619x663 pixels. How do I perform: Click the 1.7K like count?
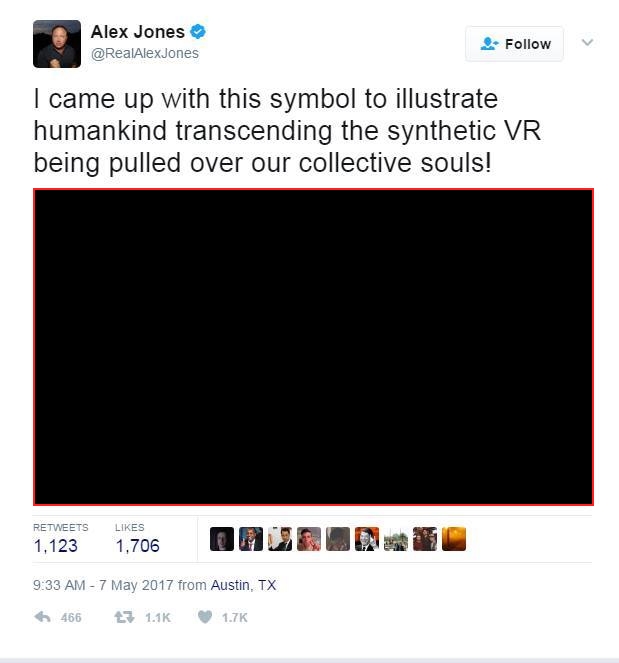235,618
